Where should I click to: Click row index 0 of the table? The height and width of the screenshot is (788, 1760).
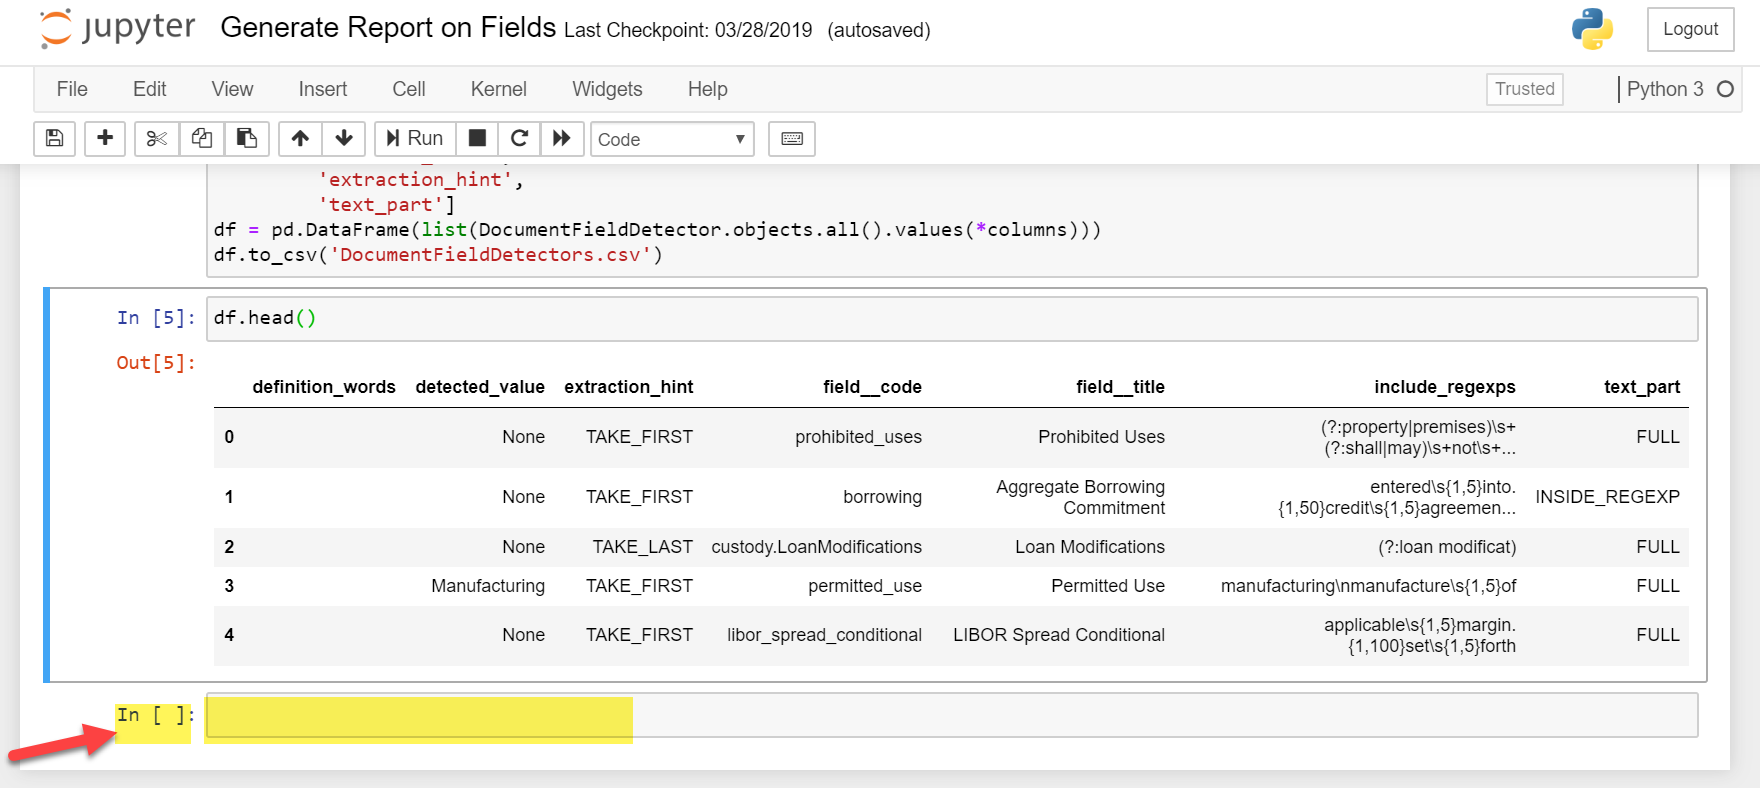tap(229, 437)
